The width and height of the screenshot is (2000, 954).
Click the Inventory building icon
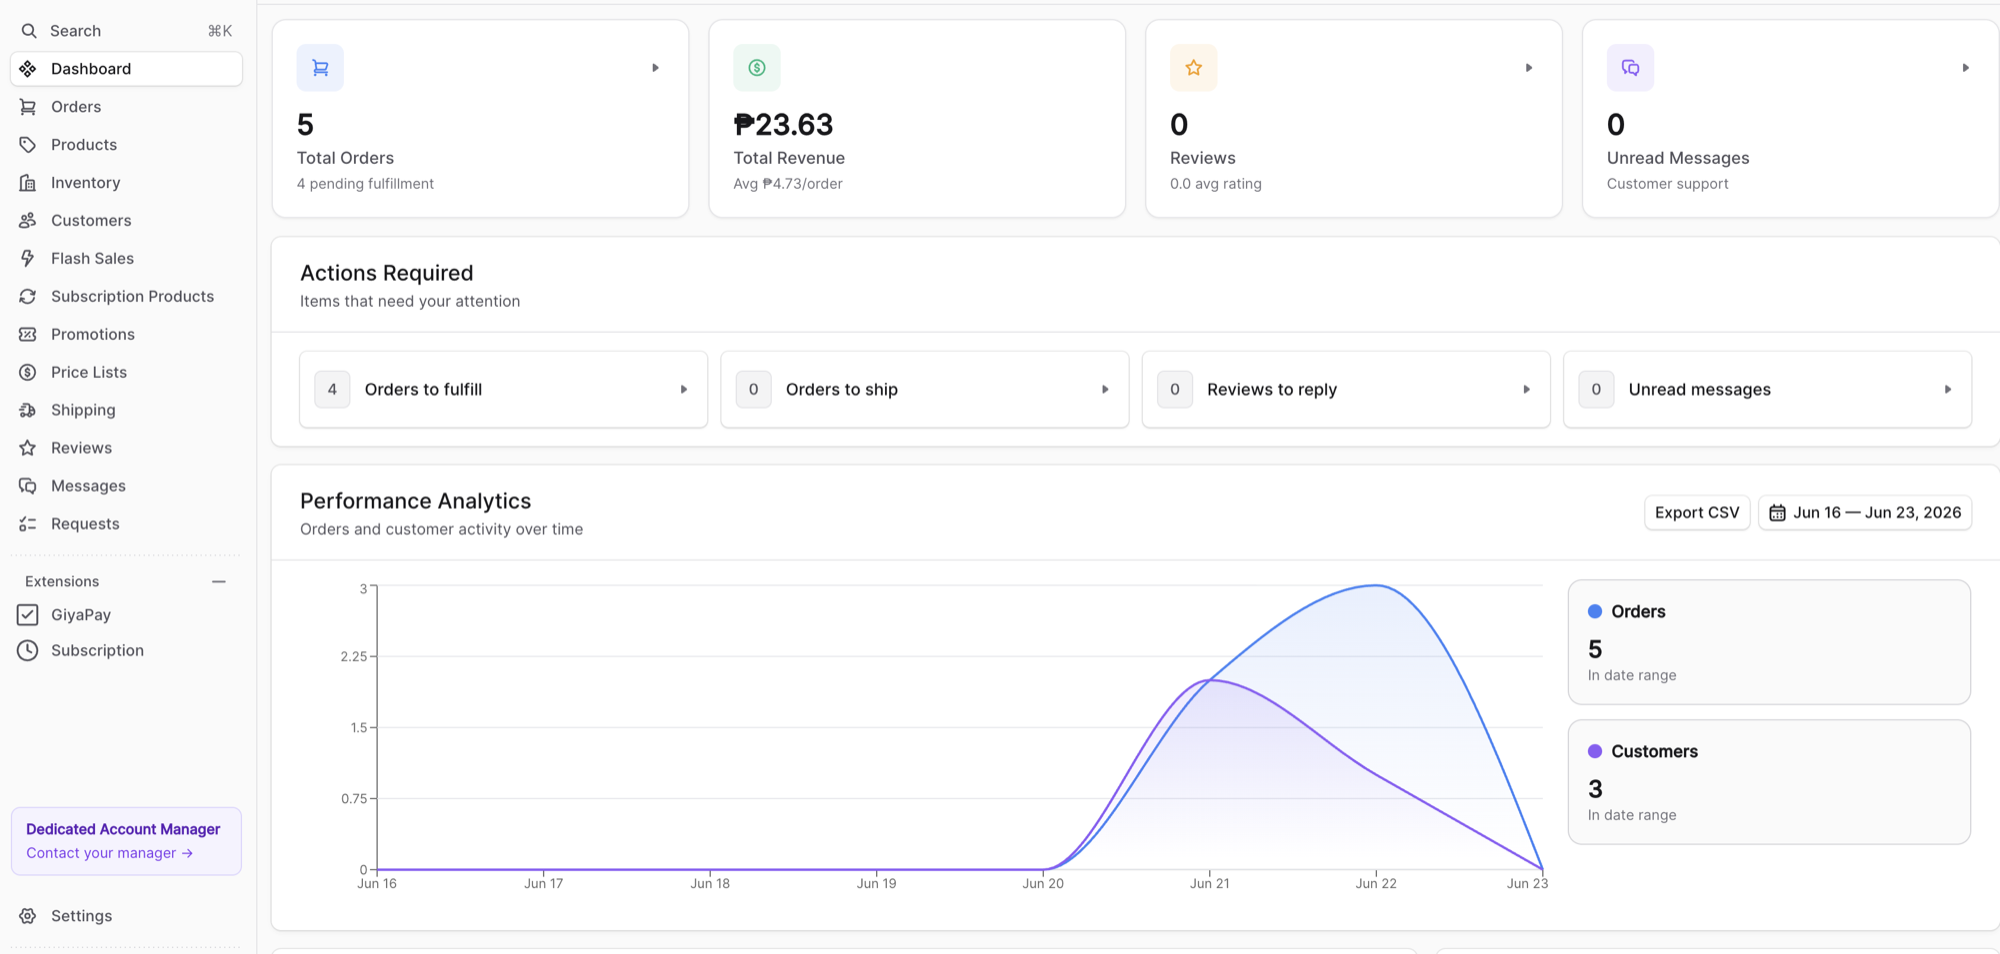click(28, 183)
